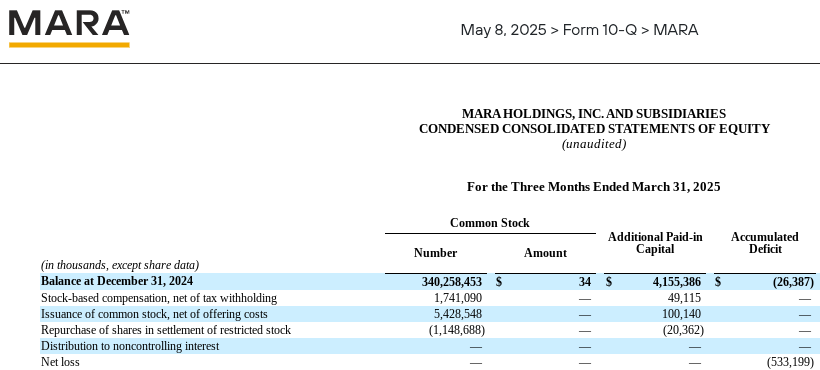The height and width of the screenshot is (370, 820).
Task: Click common stock amount 34
Action: pos(585,282)
